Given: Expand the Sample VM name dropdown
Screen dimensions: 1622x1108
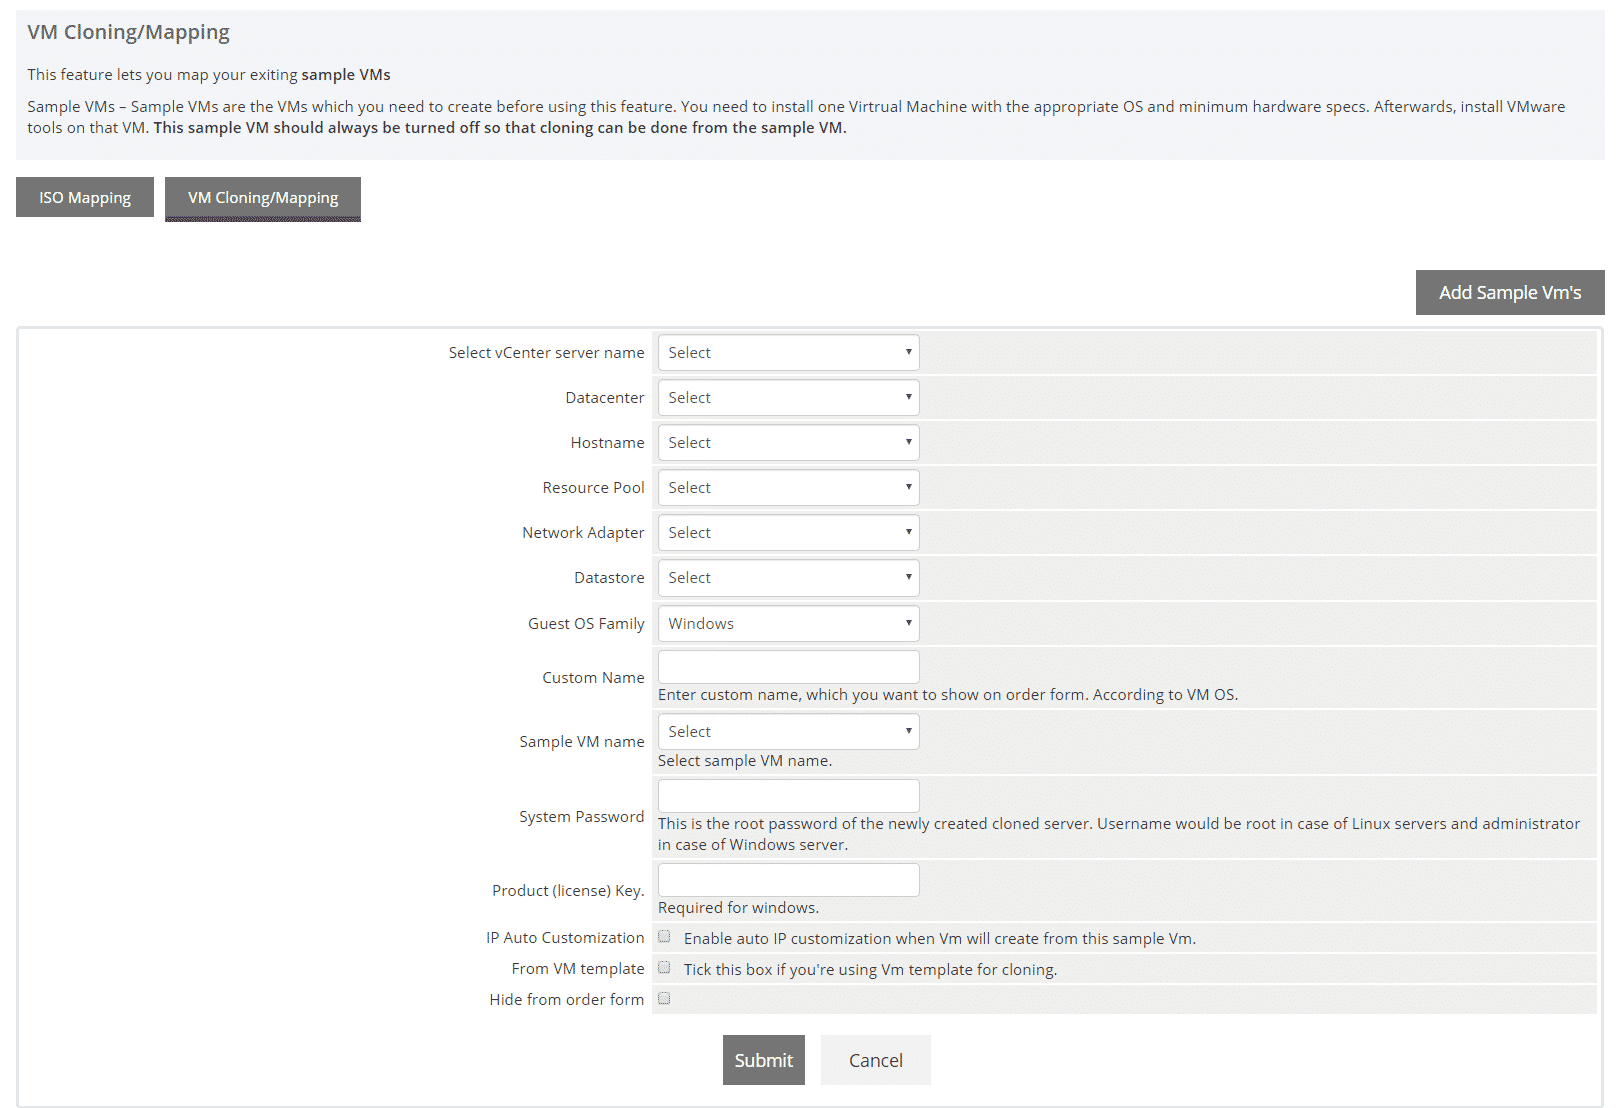Looking at the screenshot, I should pos(788,732).
